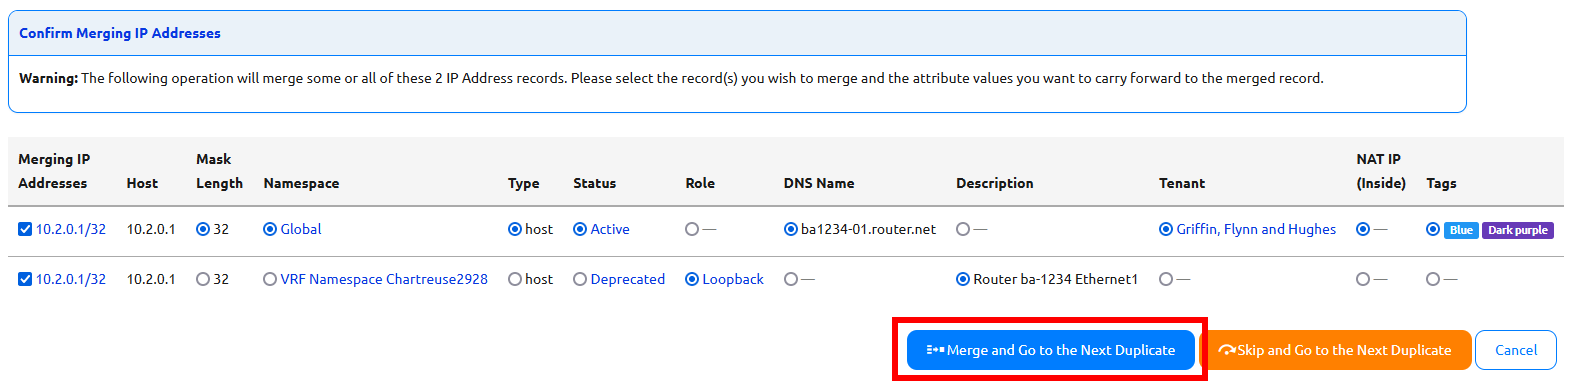
Task: Click Skip and Go to the Next Duplicate
Action: (1336, 350)
